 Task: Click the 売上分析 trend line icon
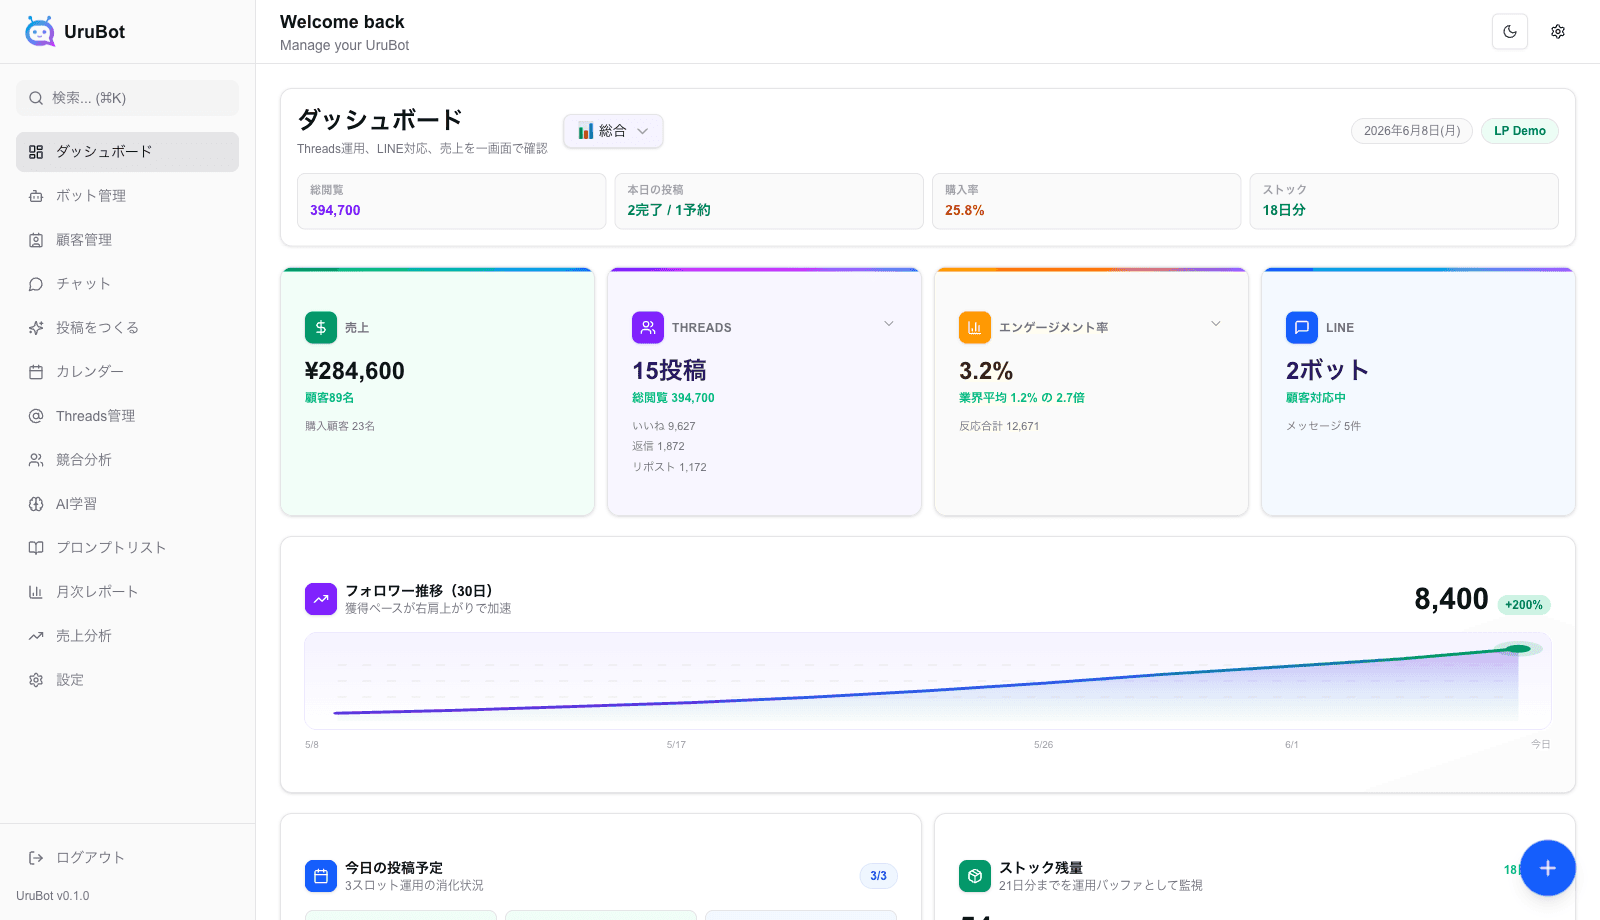click(36, 636)
